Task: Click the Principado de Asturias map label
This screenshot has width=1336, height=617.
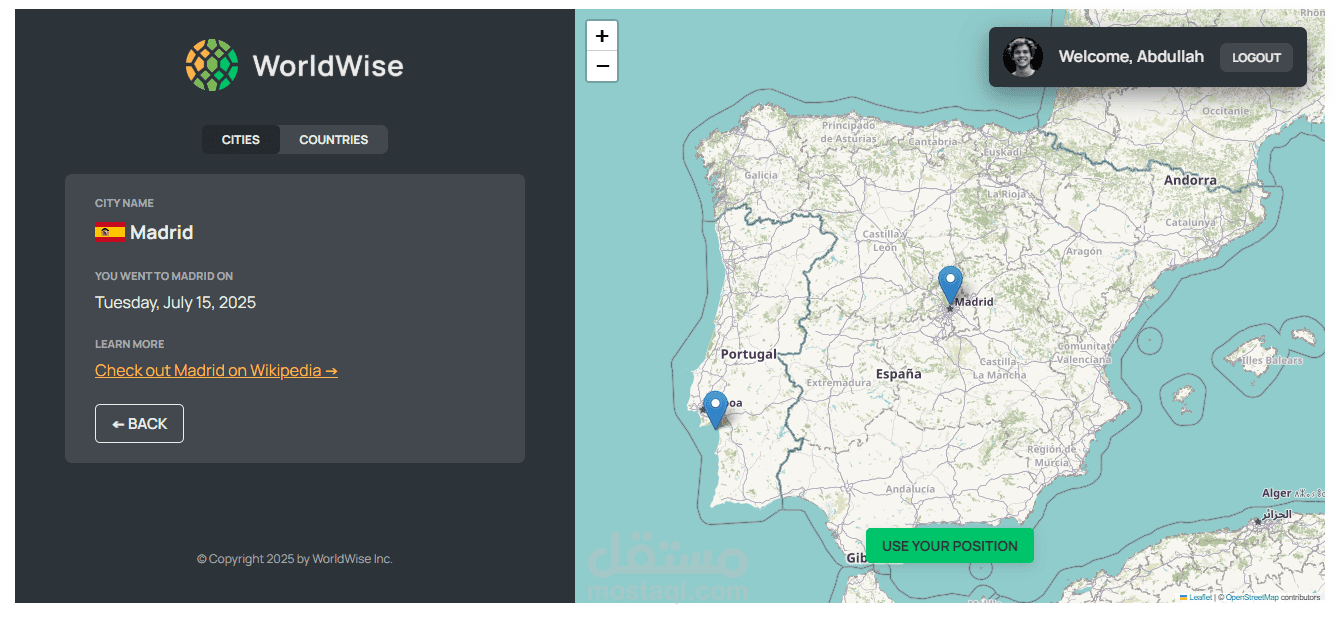Action: (848, 131)
